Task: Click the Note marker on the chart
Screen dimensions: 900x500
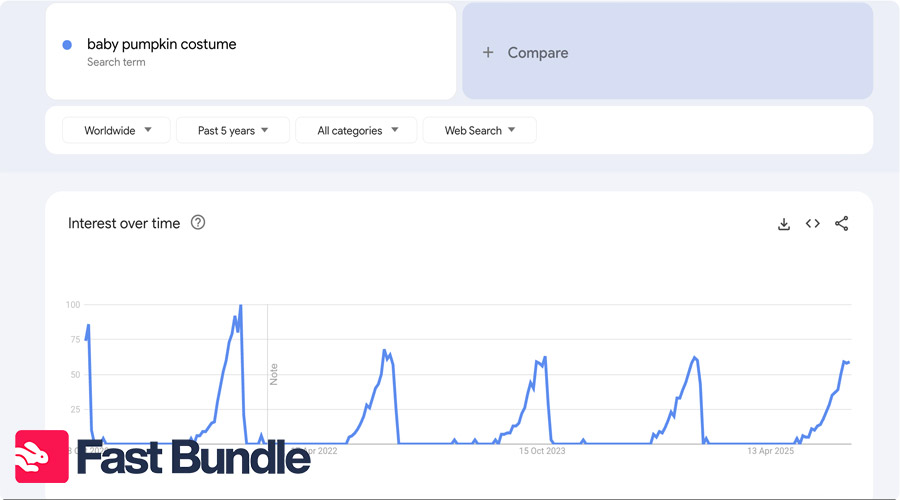Action: tap(274, 373)
